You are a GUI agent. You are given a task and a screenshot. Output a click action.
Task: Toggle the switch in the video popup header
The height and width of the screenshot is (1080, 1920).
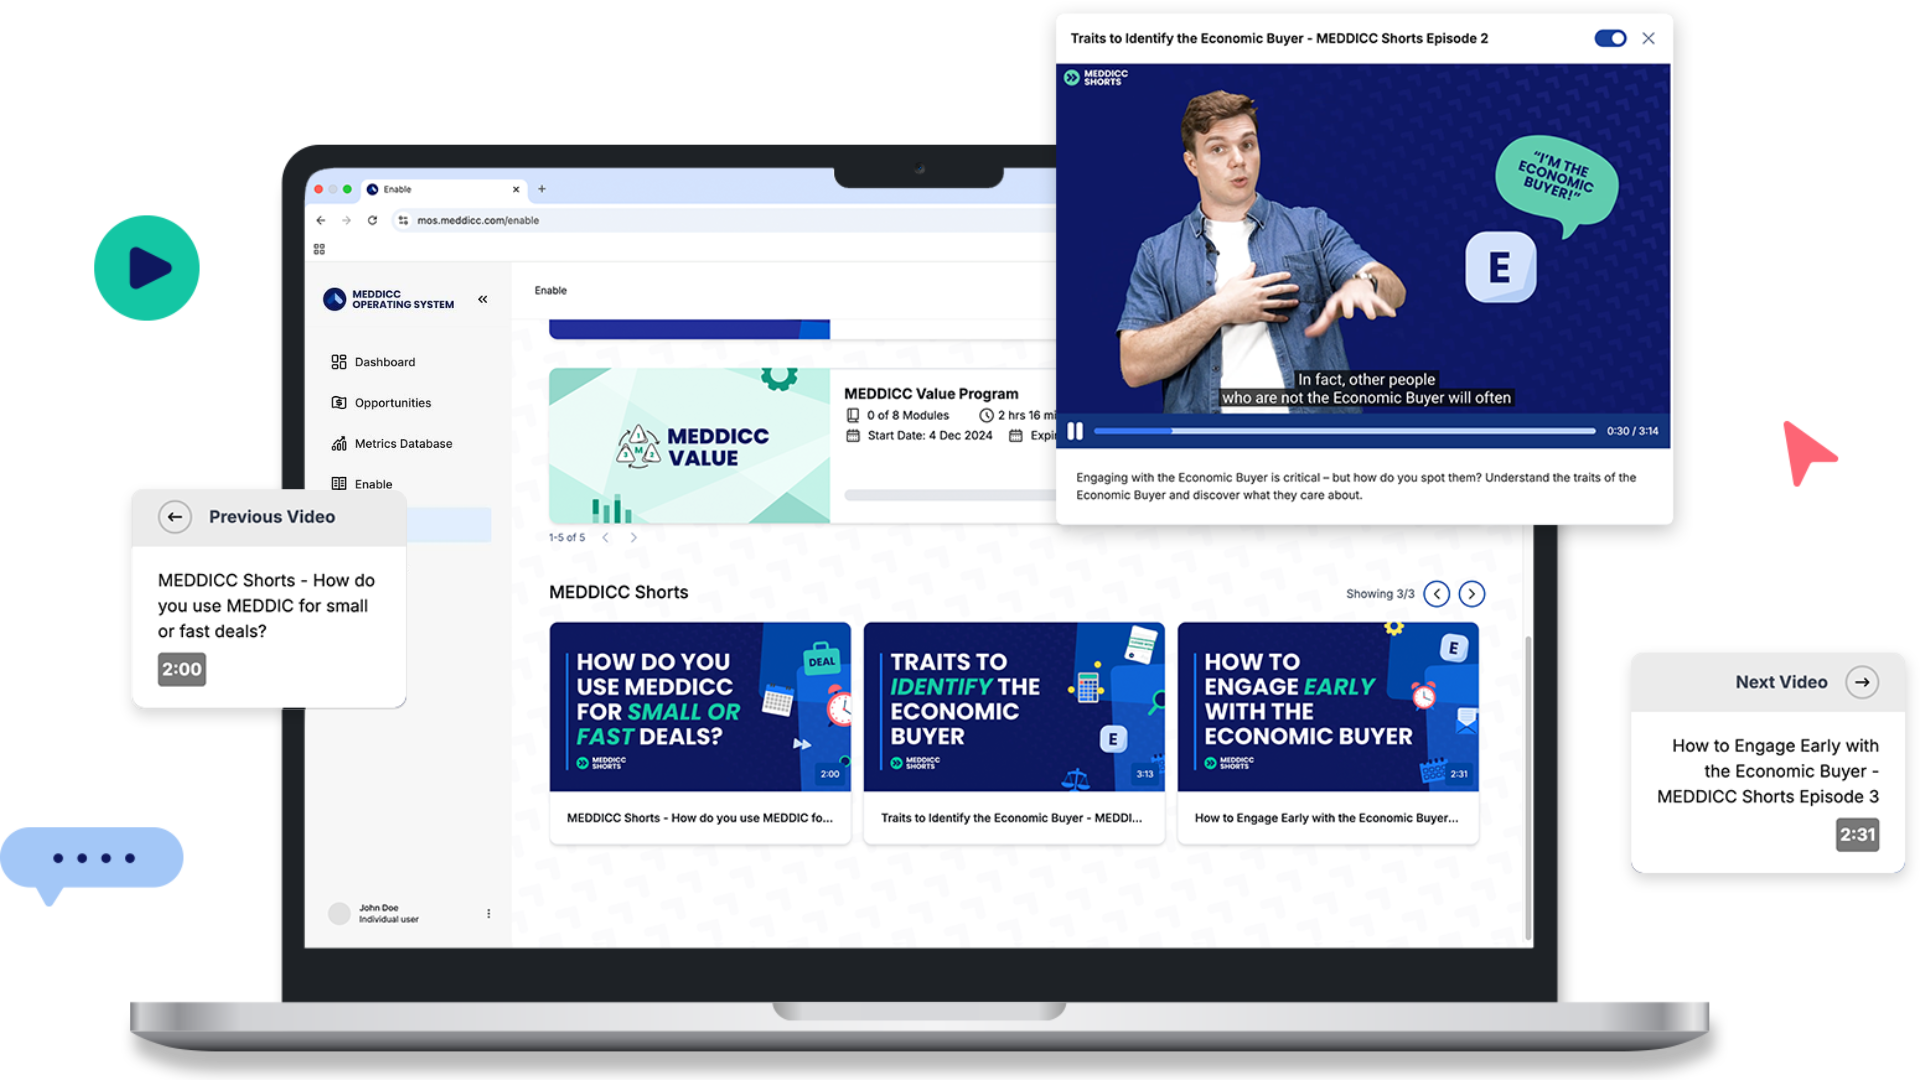pyautogui.click(x=1610, y=38)
